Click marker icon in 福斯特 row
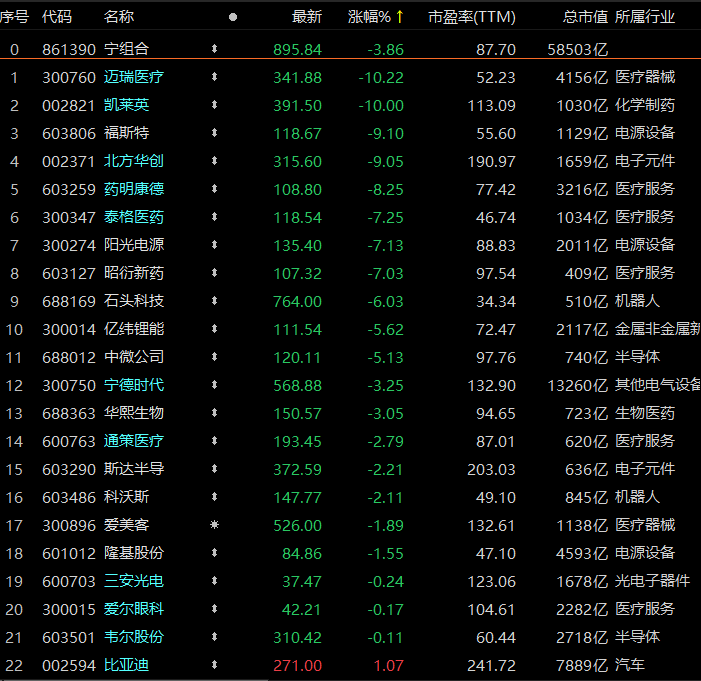The height and width of the screenshot is (681, 701). click(x=215, y=133)
